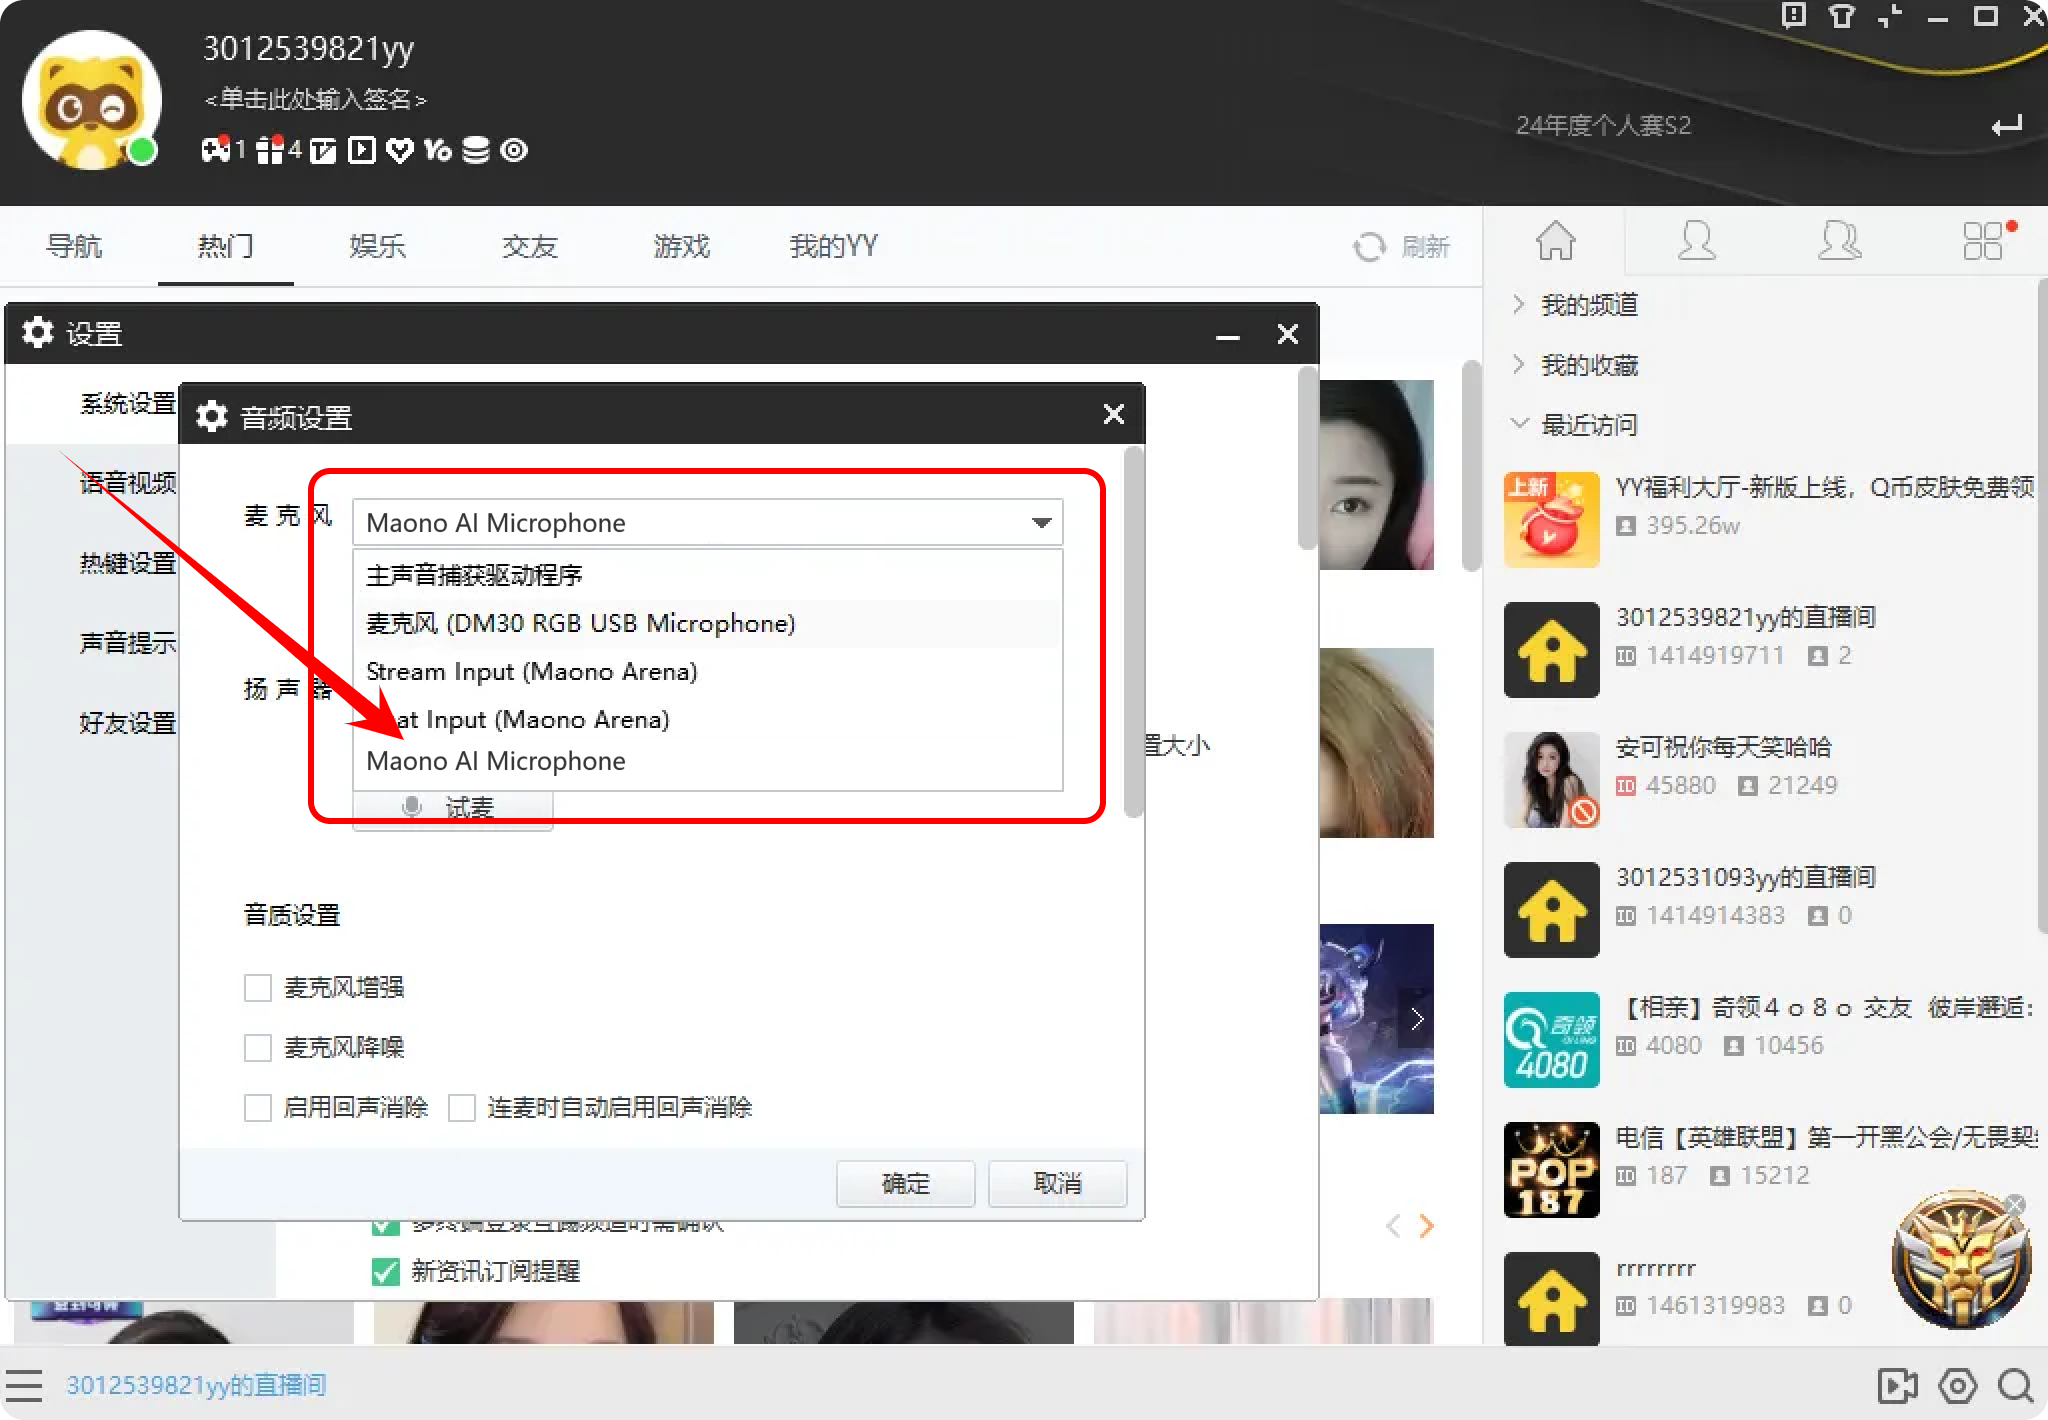This screenshot has height=1420, width=2048.
Task: Click the gamepad badge icon under username
Action: (216, 150)
